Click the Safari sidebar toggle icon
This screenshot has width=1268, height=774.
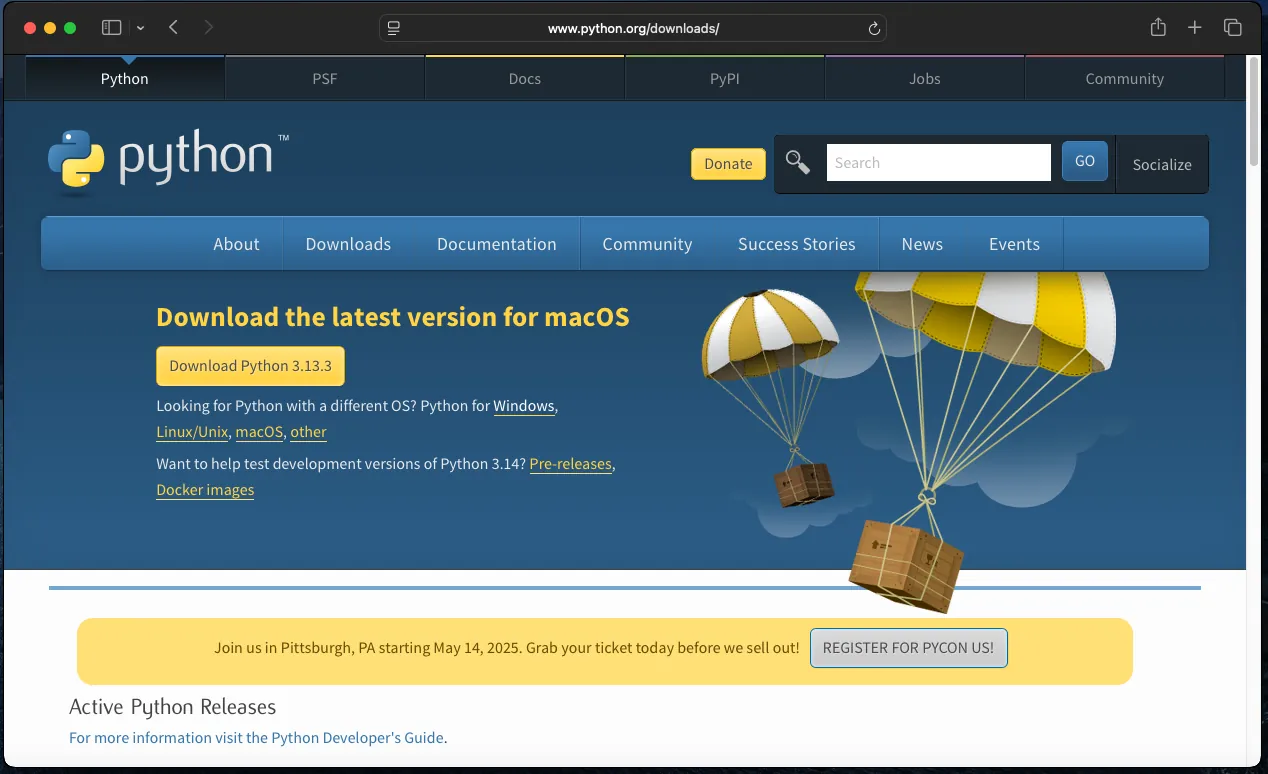pyautogui.click(x=111, y=28)
